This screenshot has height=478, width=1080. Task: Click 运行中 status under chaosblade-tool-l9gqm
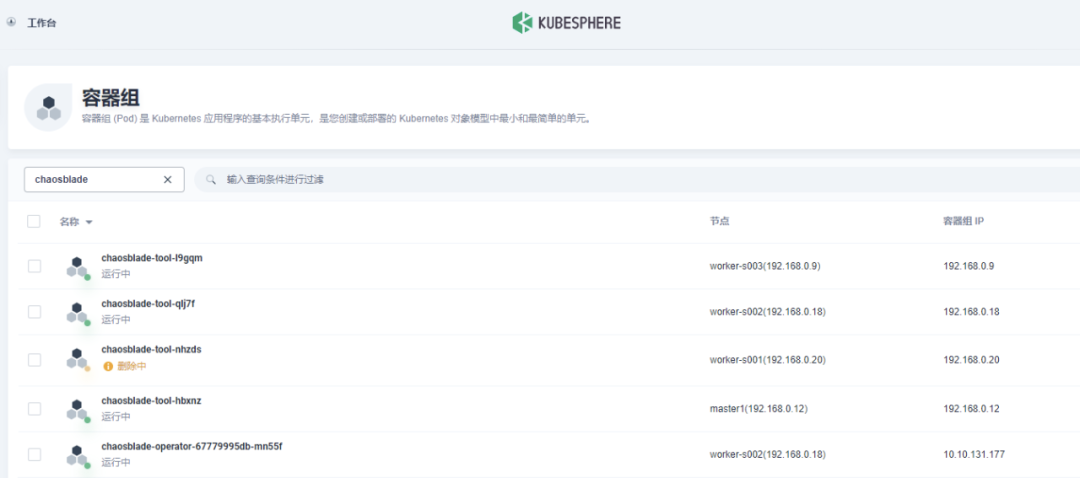pyautogui.click(x=116, y=273)
